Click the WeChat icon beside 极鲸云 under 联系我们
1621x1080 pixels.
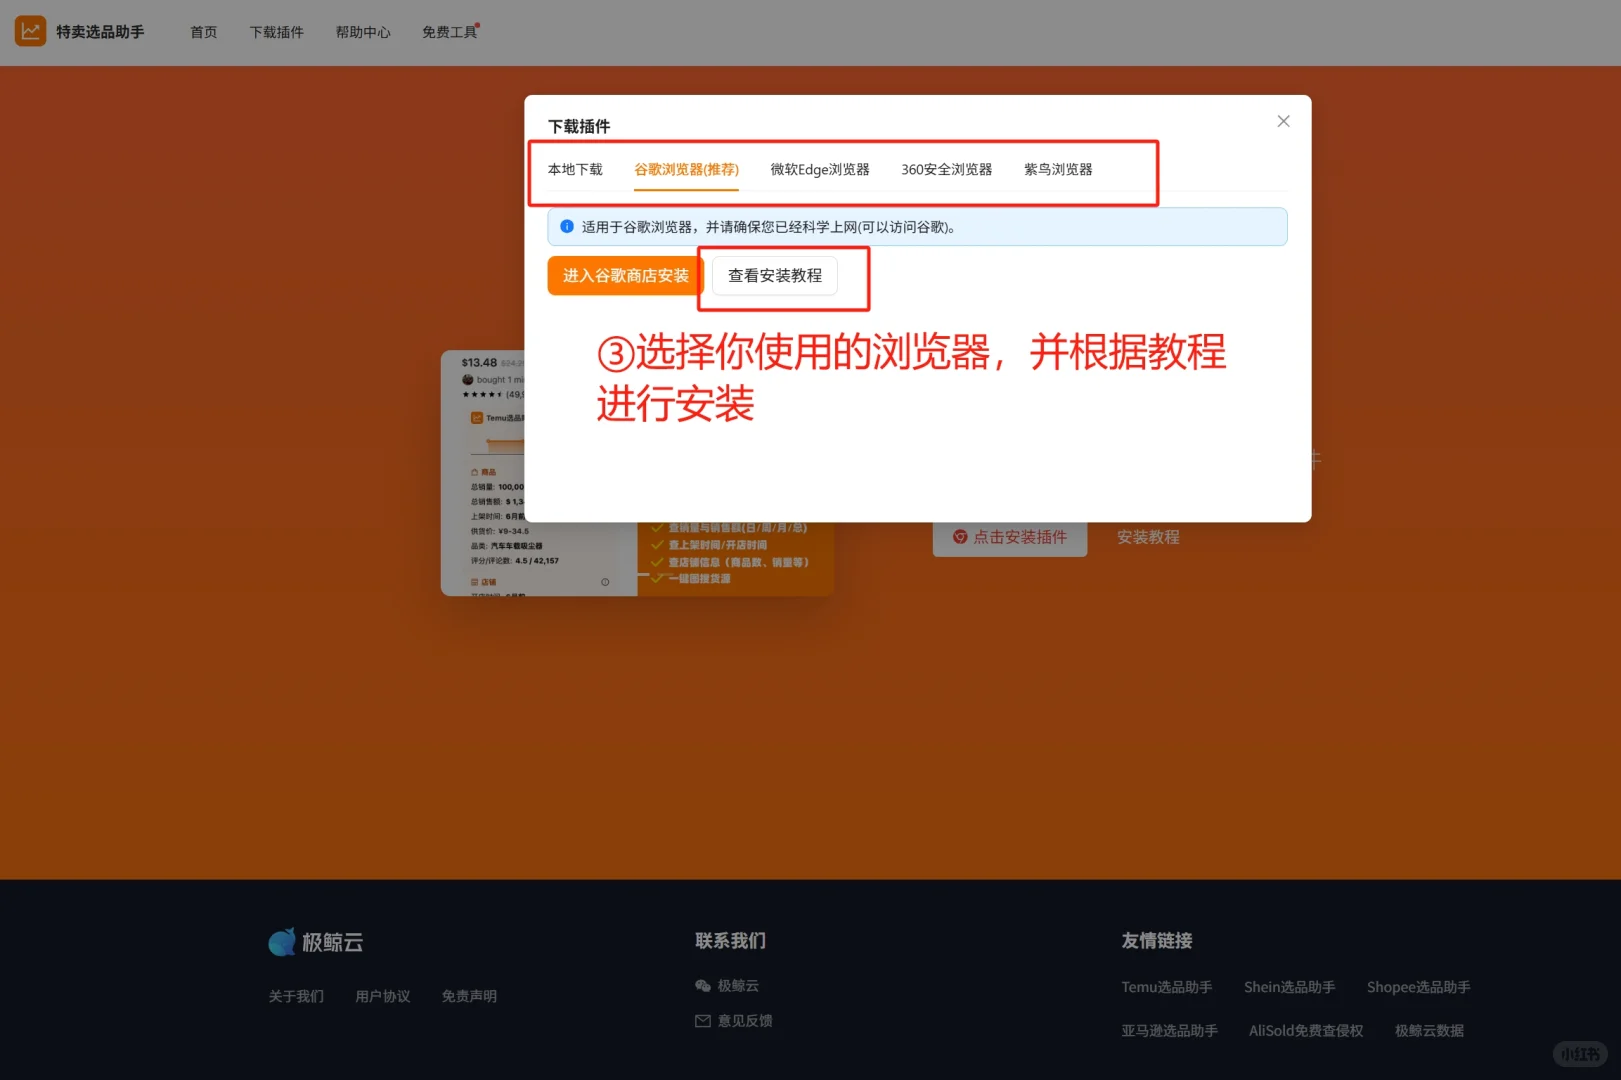[704, 985]
